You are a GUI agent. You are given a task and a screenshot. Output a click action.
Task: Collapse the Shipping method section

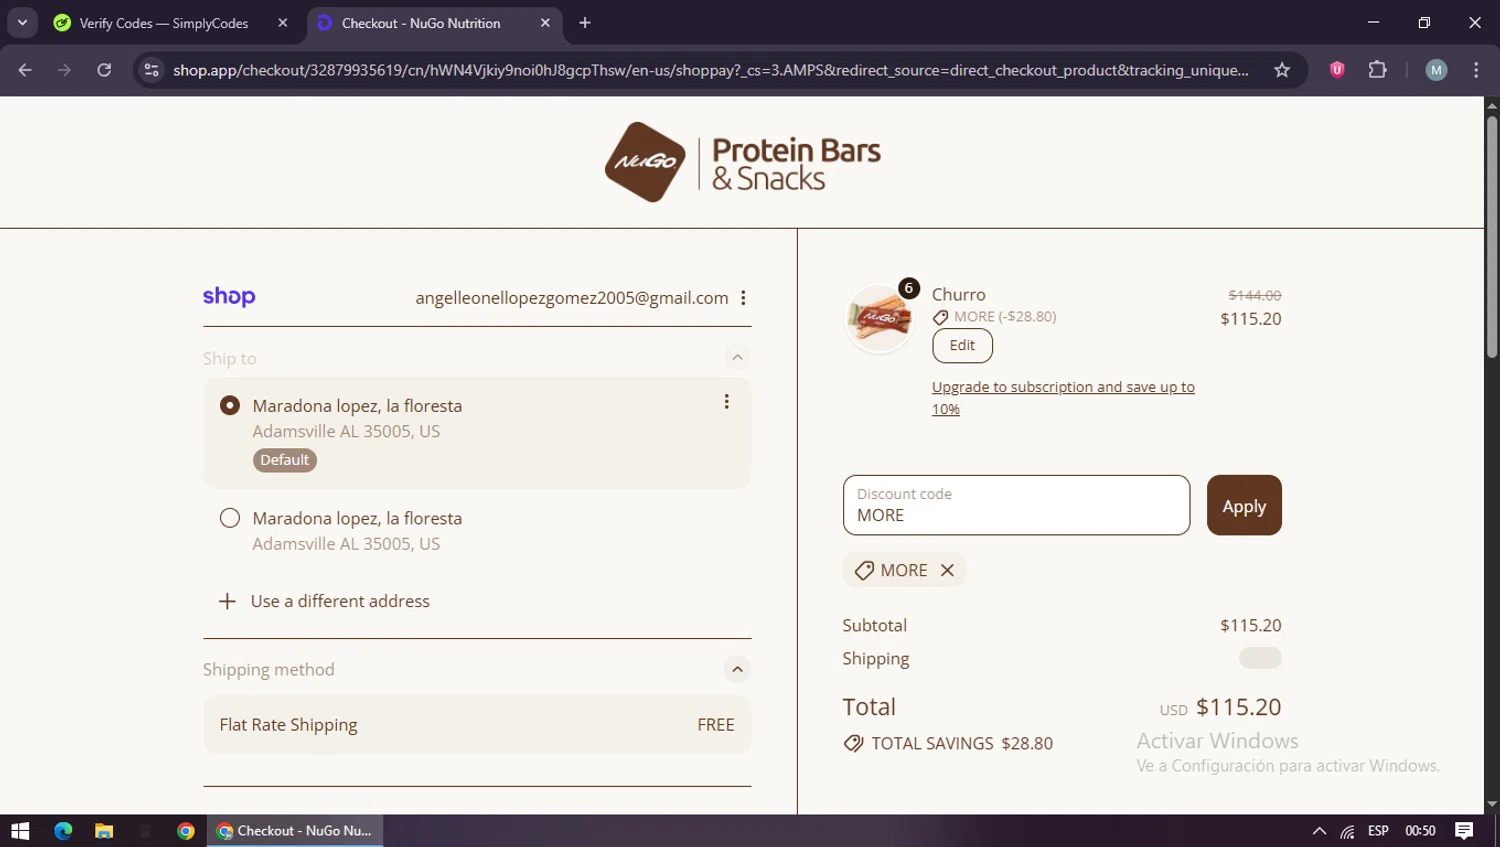click(x=737, y=670)
